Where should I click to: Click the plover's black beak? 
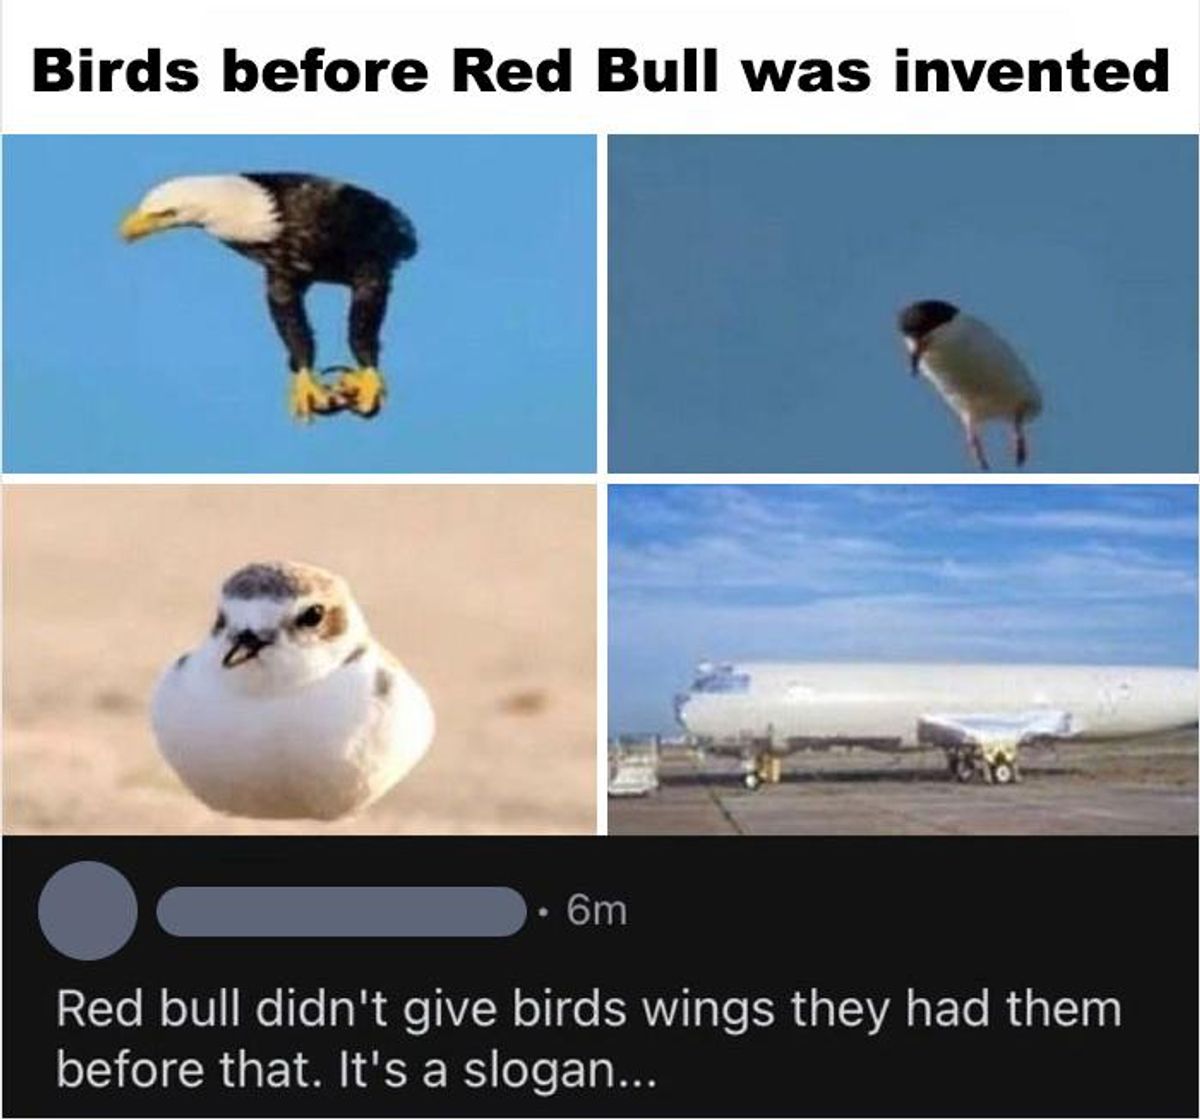tap(242, 650)
